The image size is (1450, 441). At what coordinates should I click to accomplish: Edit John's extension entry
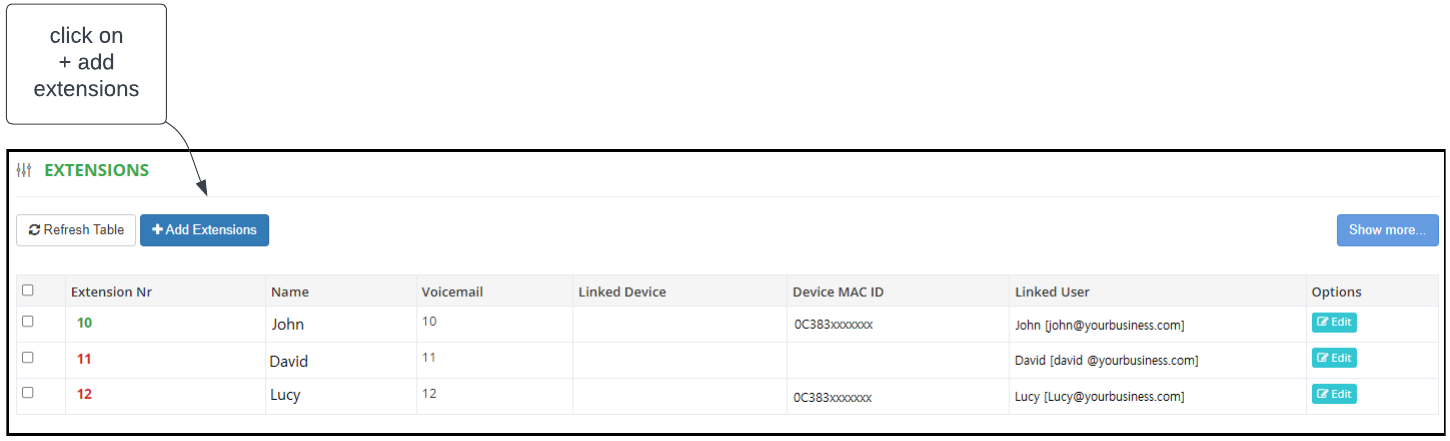pyautogui.click(x=1334, y=322)
